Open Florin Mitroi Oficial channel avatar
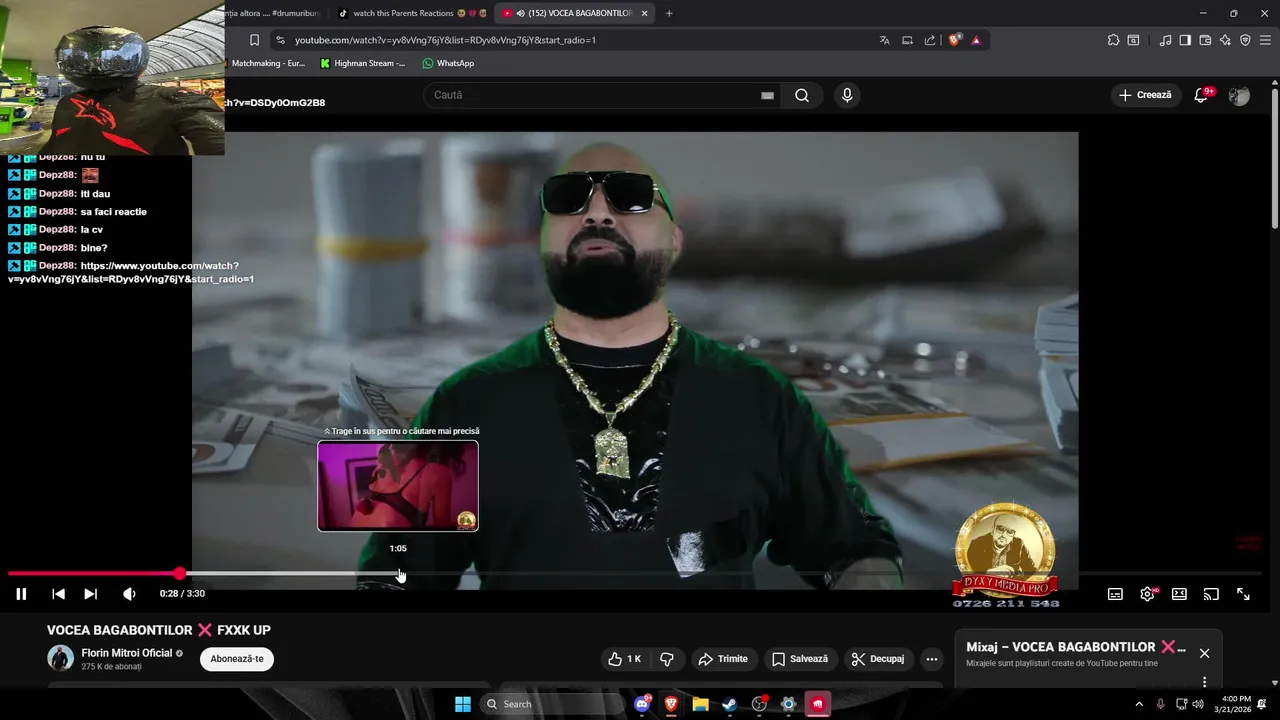1280x720 pixels. pyautogui.click(x=60, y=658)
